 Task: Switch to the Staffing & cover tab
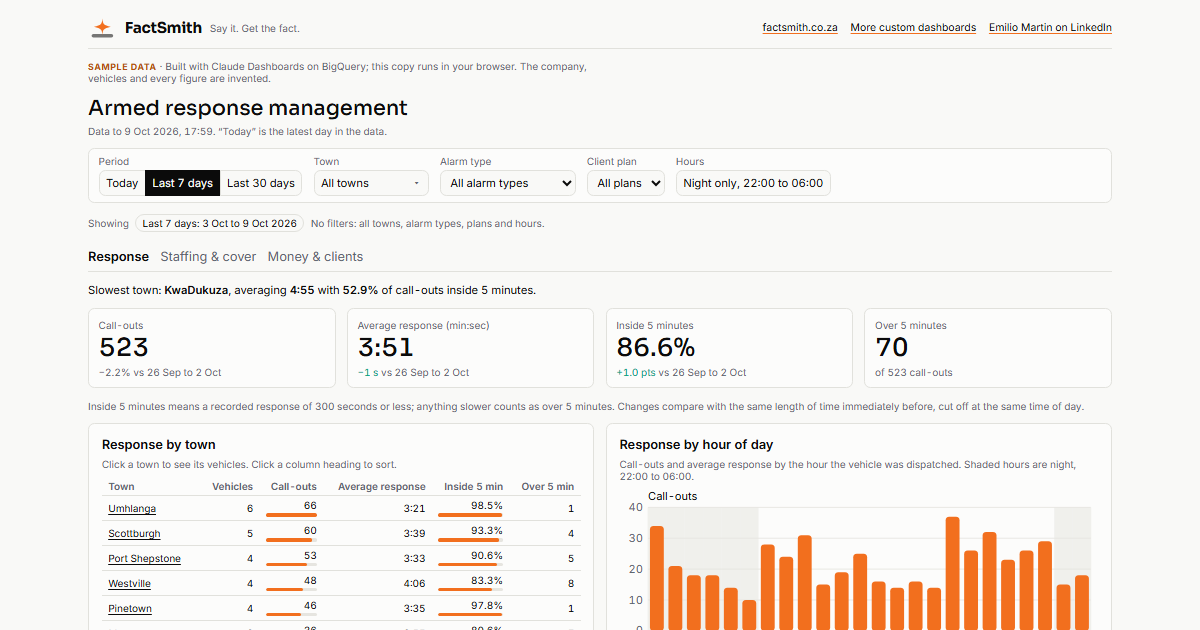tap(208, 257)
